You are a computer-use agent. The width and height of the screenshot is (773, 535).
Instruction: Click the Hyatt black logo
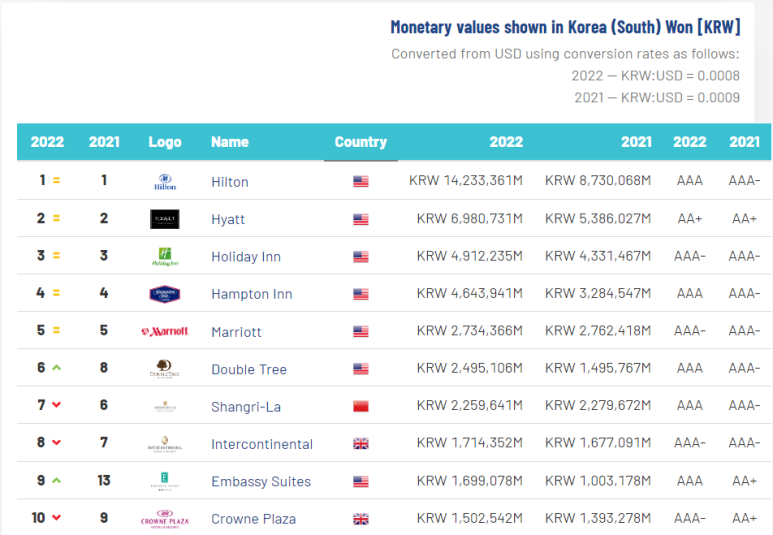click(x=165, y=219)
